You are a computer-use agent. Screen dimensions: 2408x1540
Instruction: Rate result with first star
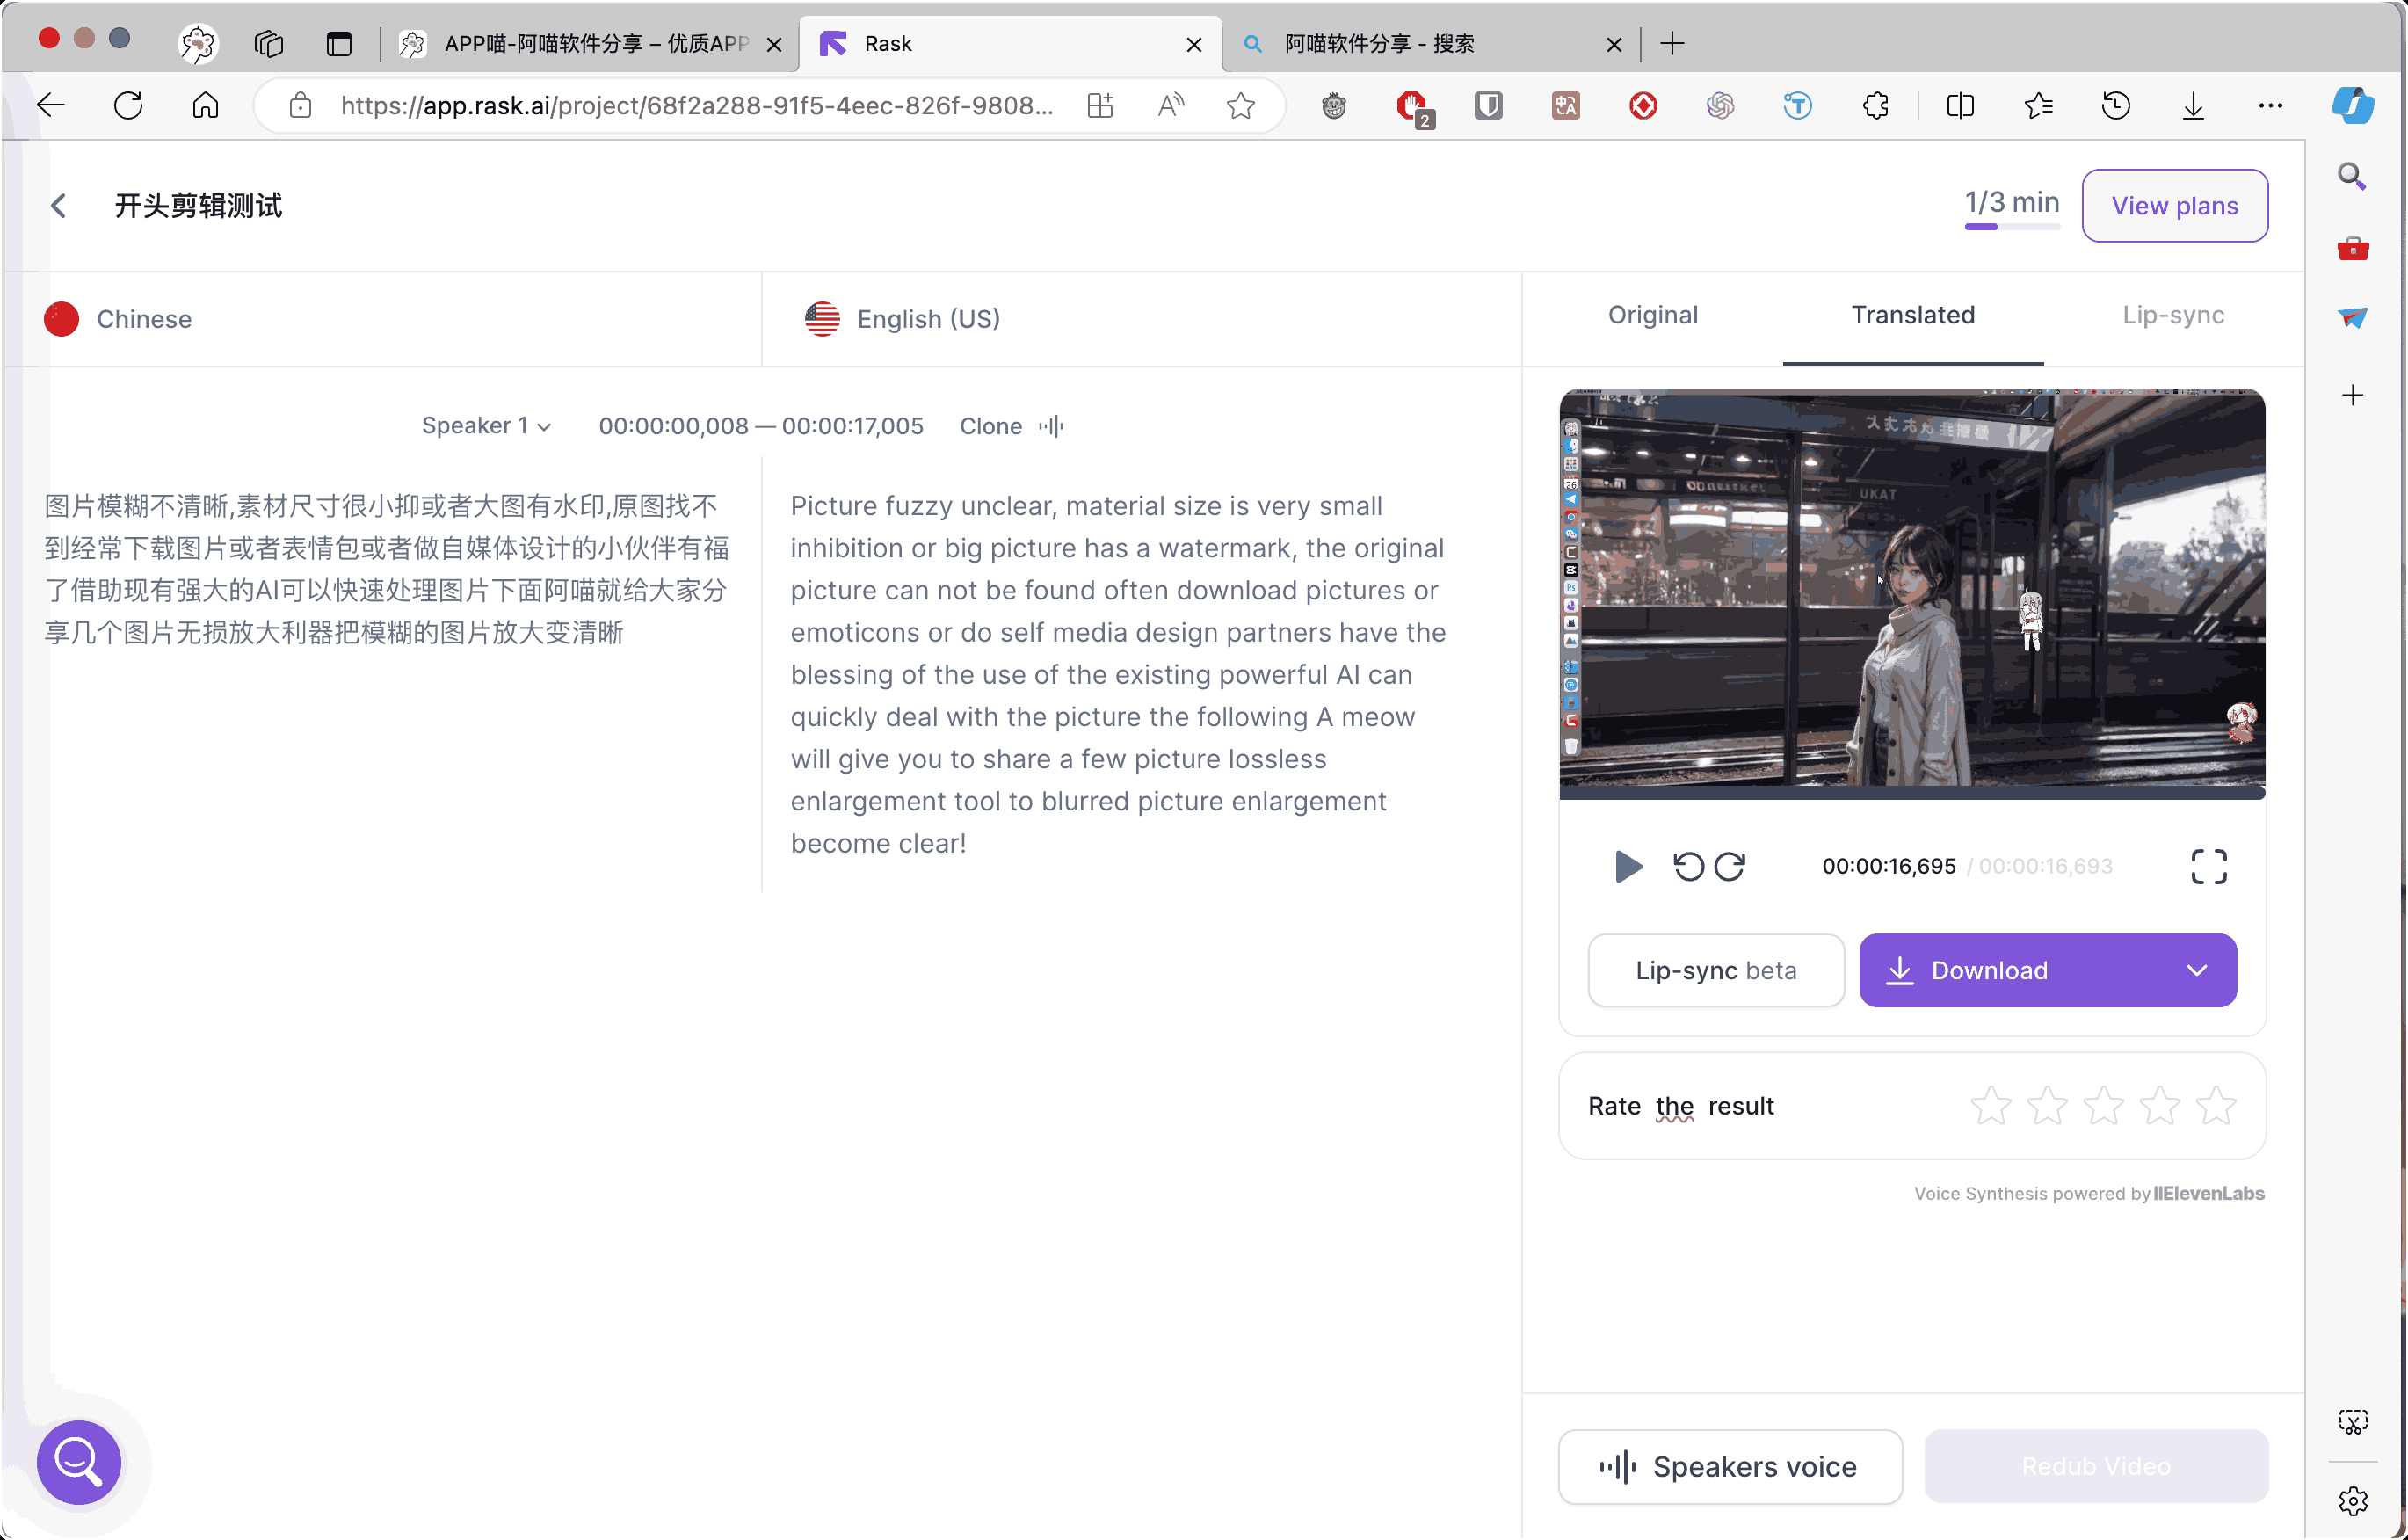(x=1991, y=1105)
